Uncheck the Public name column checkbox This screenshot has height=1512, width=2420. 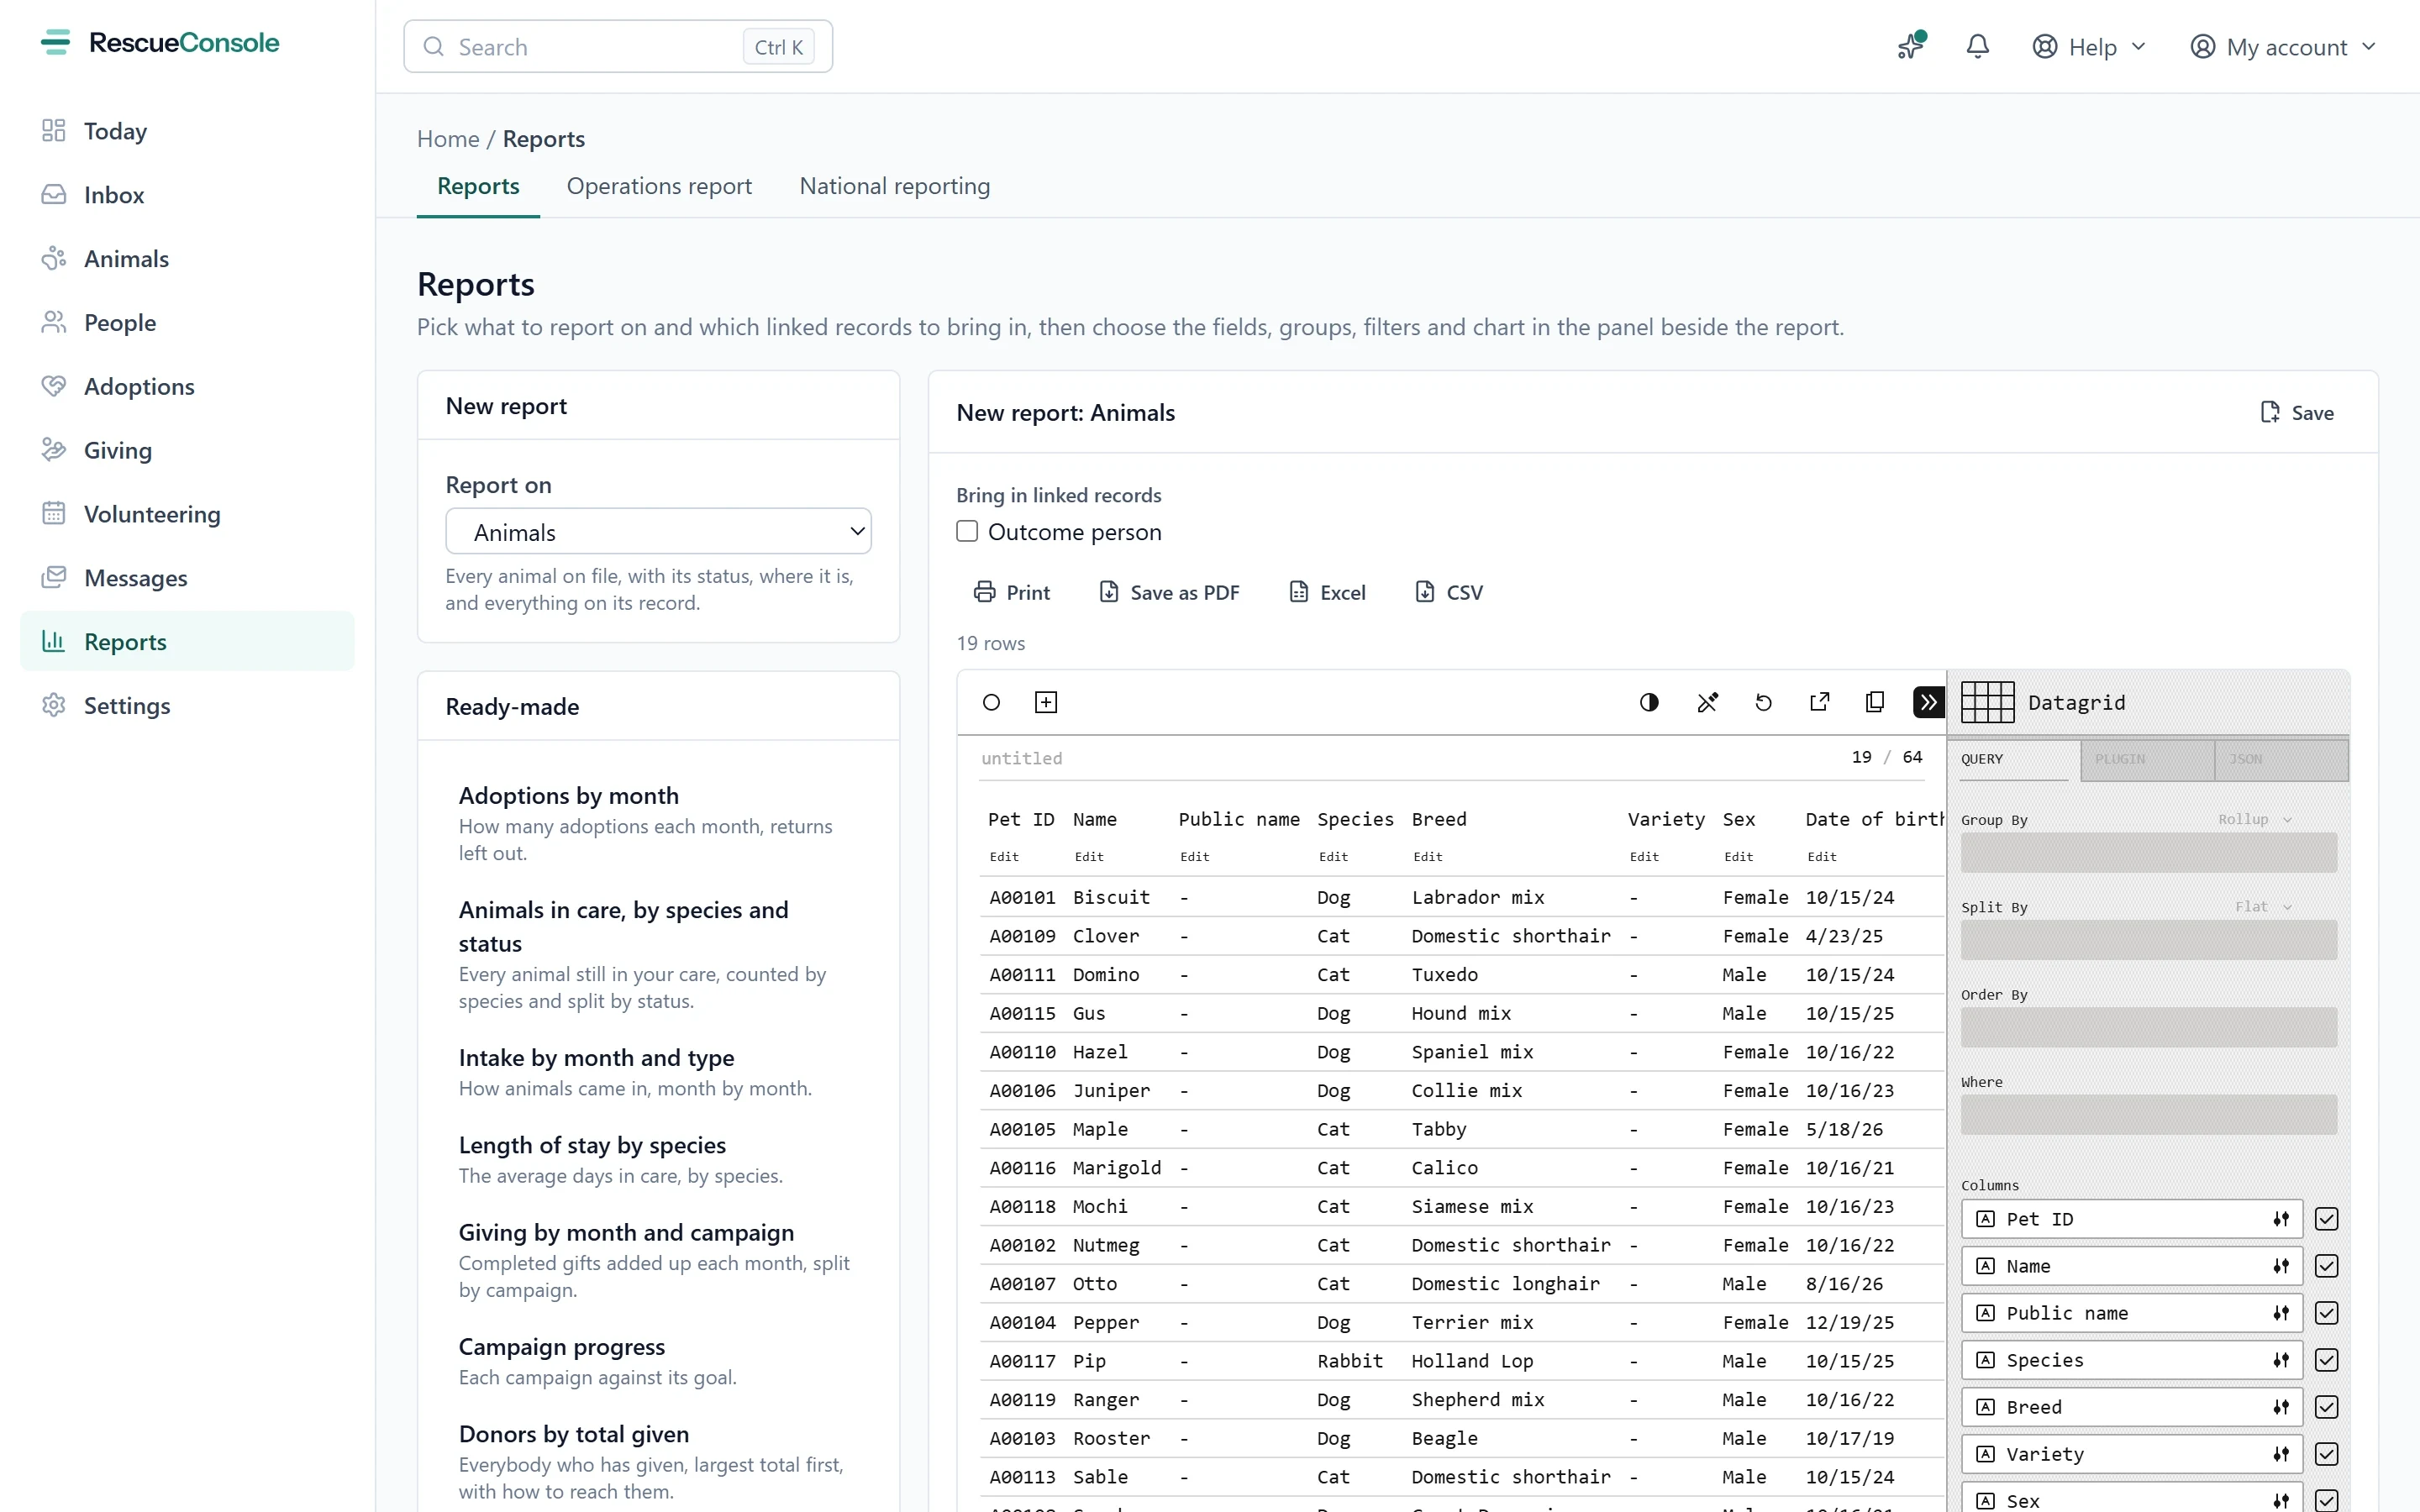2326,1313
